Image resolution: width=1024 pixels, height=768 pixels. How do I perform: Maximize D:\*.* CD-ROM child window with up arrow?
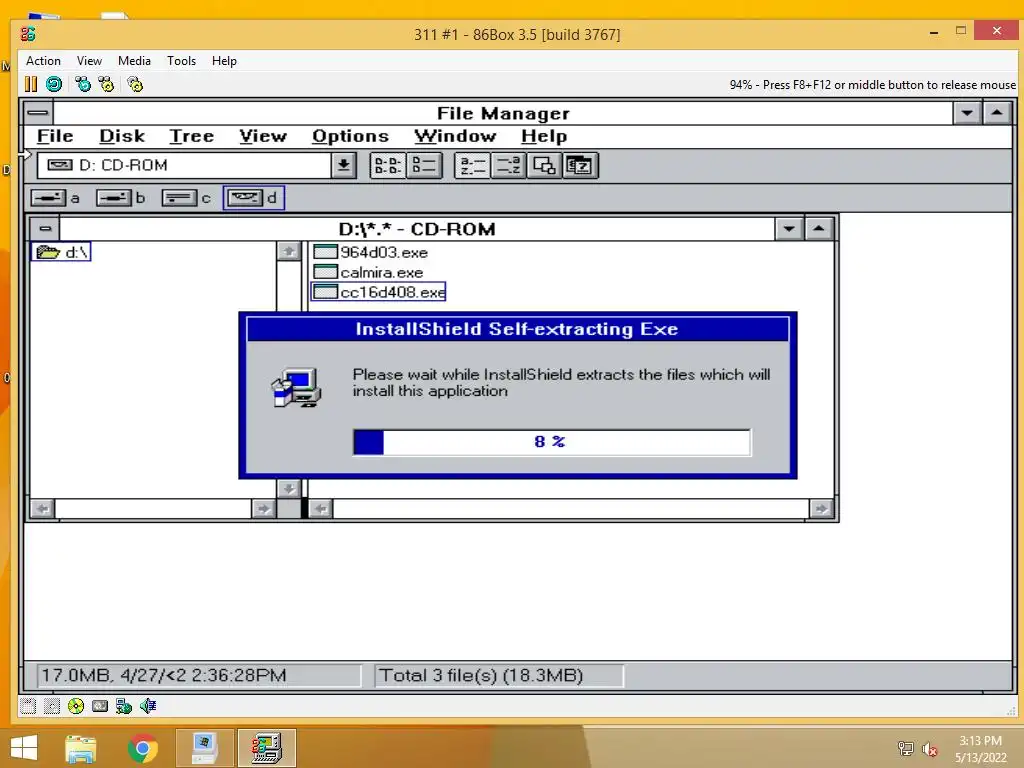click(x=818, y=229)
